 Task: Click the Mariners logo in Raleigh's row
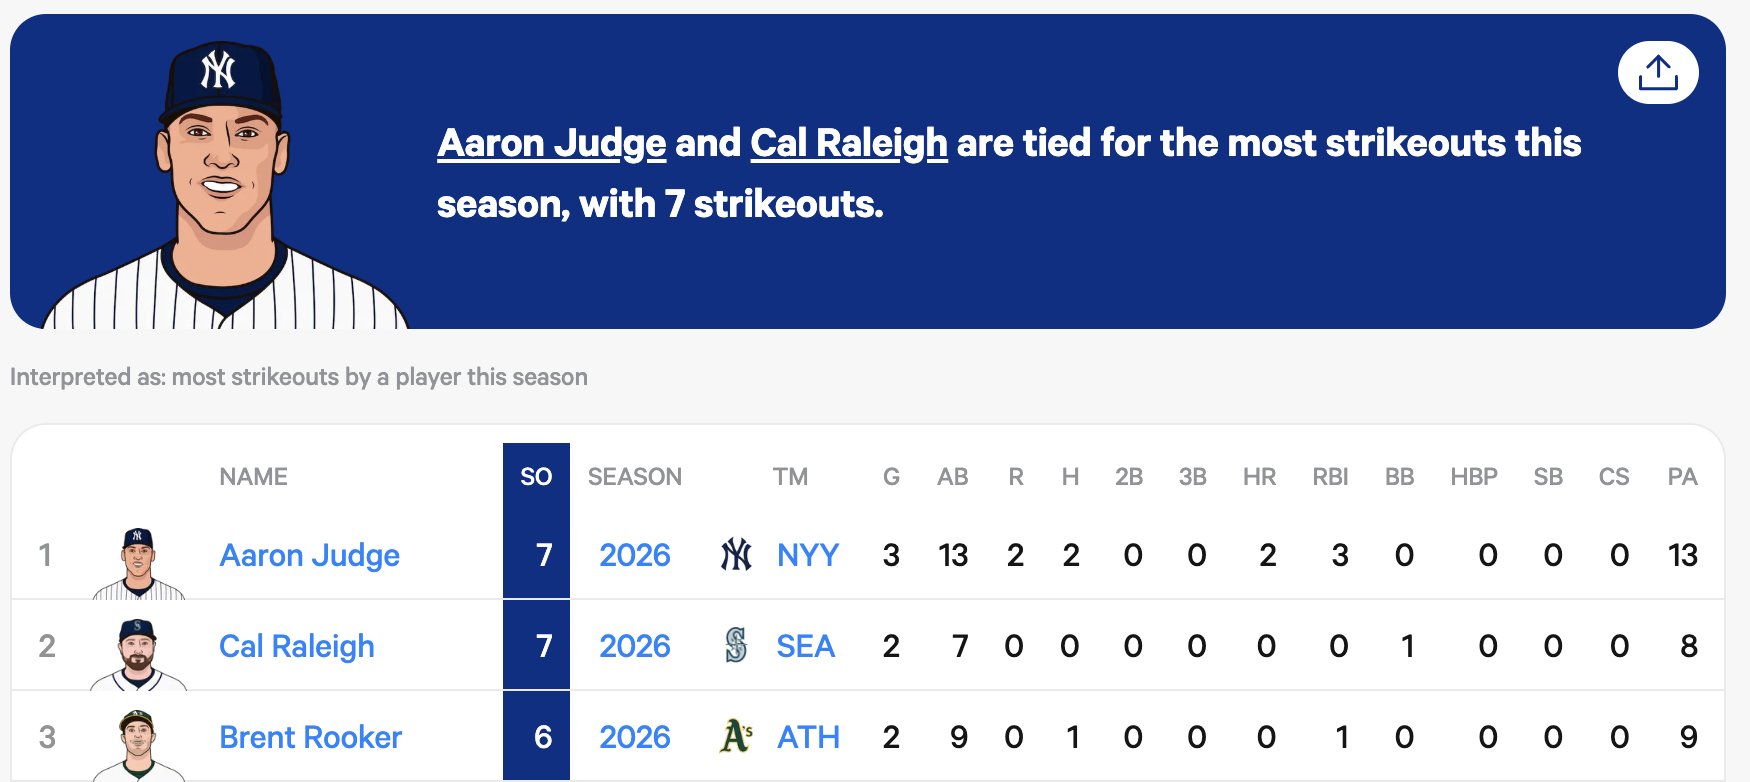(x=736, y=646)
